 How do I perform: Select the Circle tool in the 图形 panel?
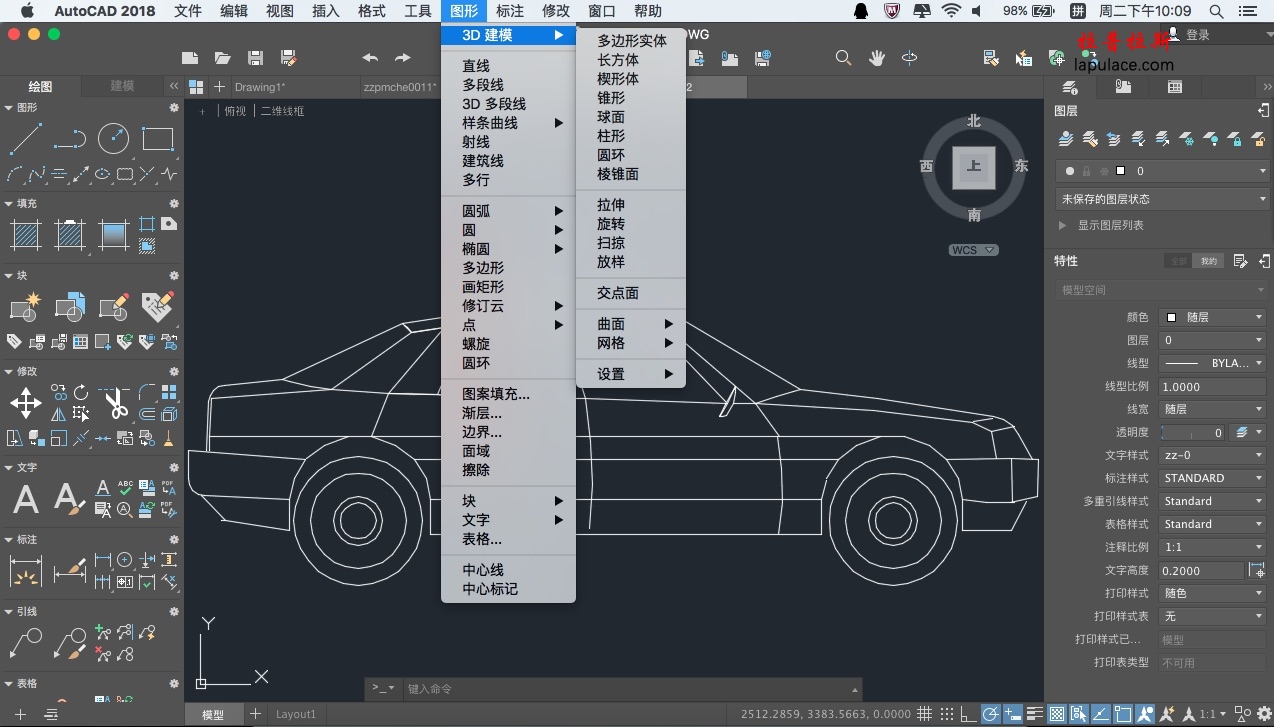click(113, 139)
